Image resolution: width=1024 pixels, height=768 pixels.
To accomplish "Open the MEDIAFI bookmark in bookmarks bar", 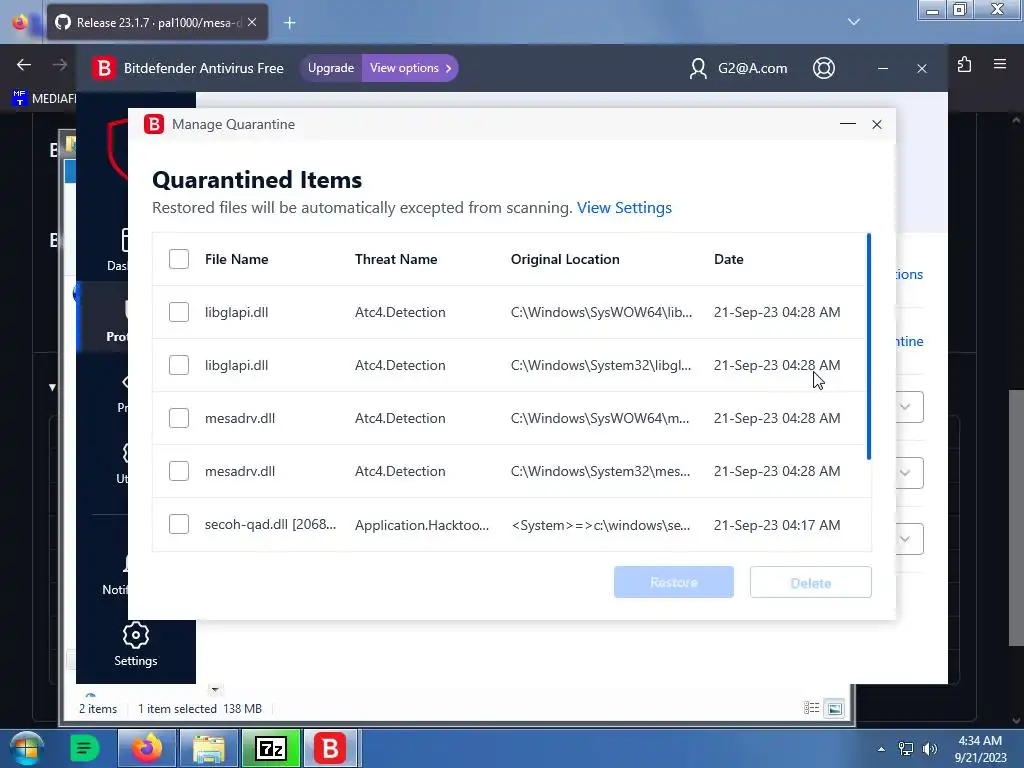I will [44, 99].
